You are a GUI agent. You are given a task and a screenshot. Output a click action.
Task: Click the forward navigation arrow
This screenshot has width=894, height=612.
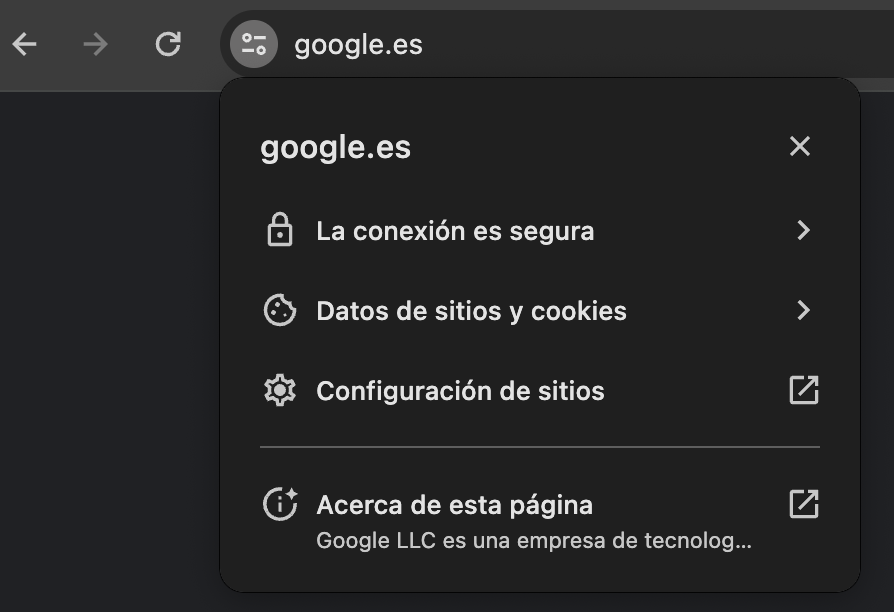point(95,44)
